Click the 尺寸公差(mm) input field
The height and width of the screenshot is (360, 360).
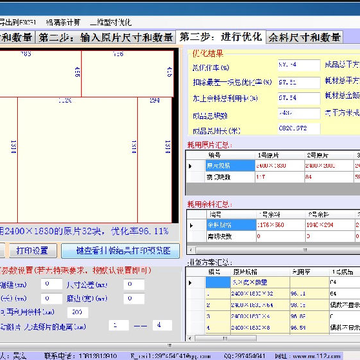(134, 285)
